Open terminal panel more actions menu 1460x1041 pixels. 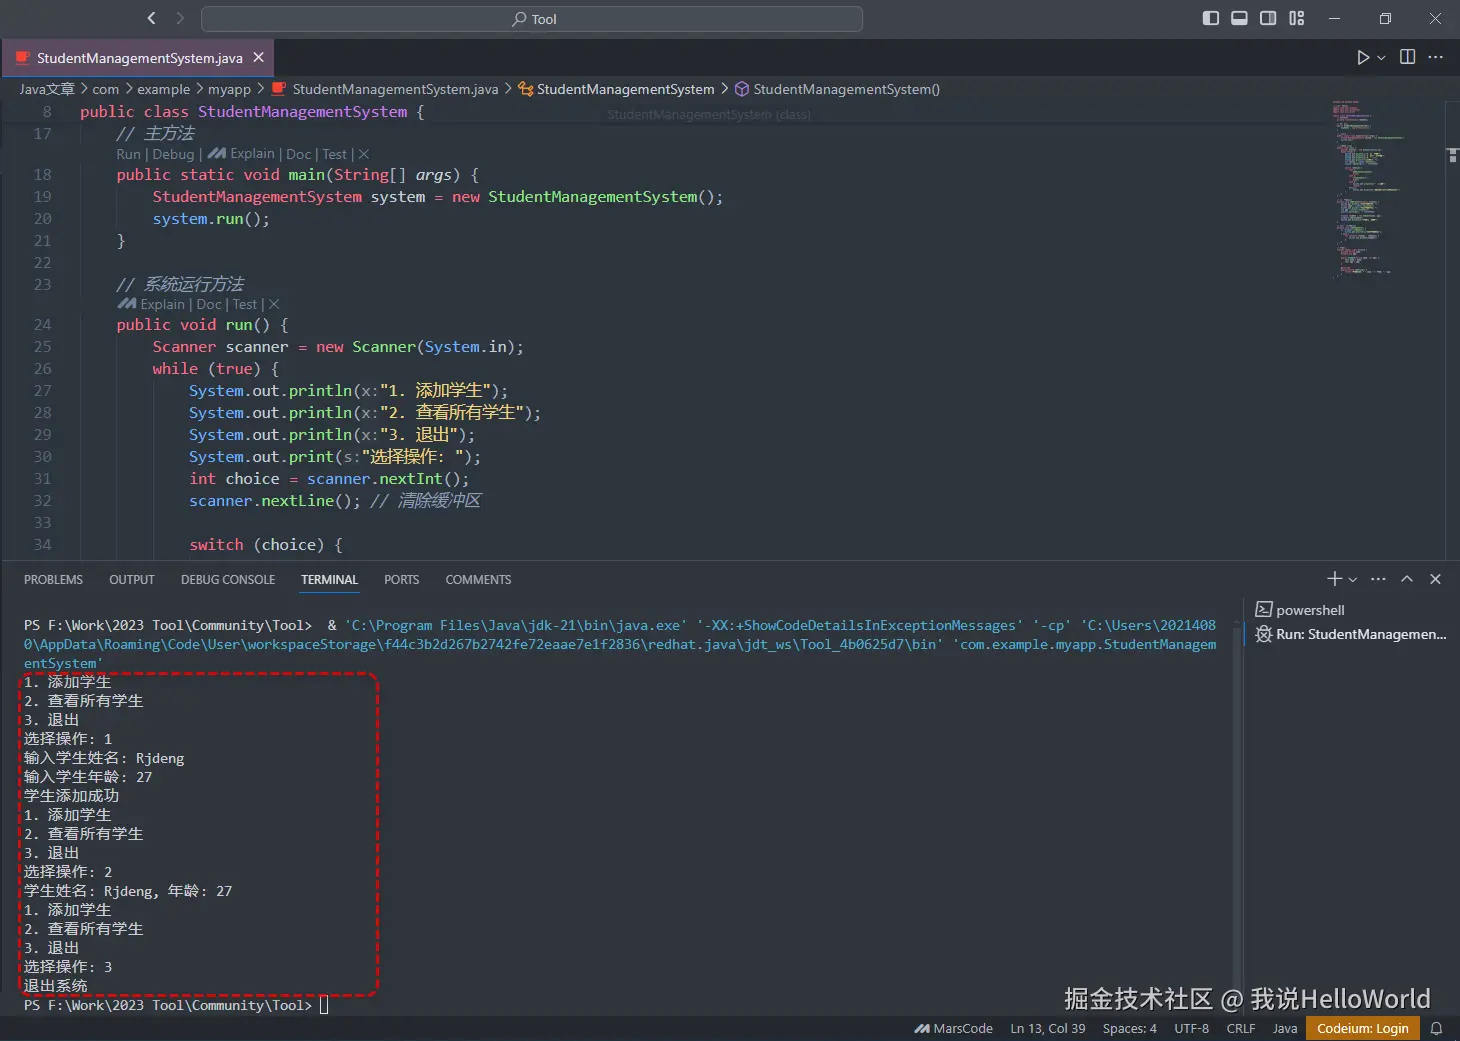click(1378, 579)
